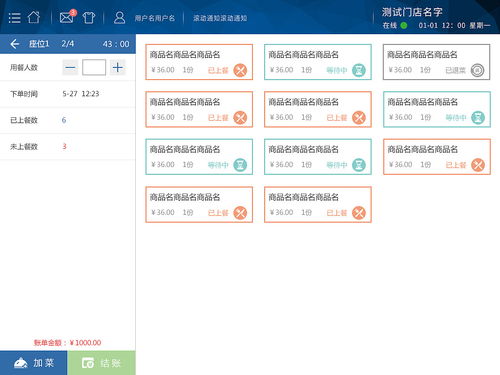Click the 未上餐数 value 3
Image resolution: width=500 pixels, height=375 pixels.
click(64, 146)
